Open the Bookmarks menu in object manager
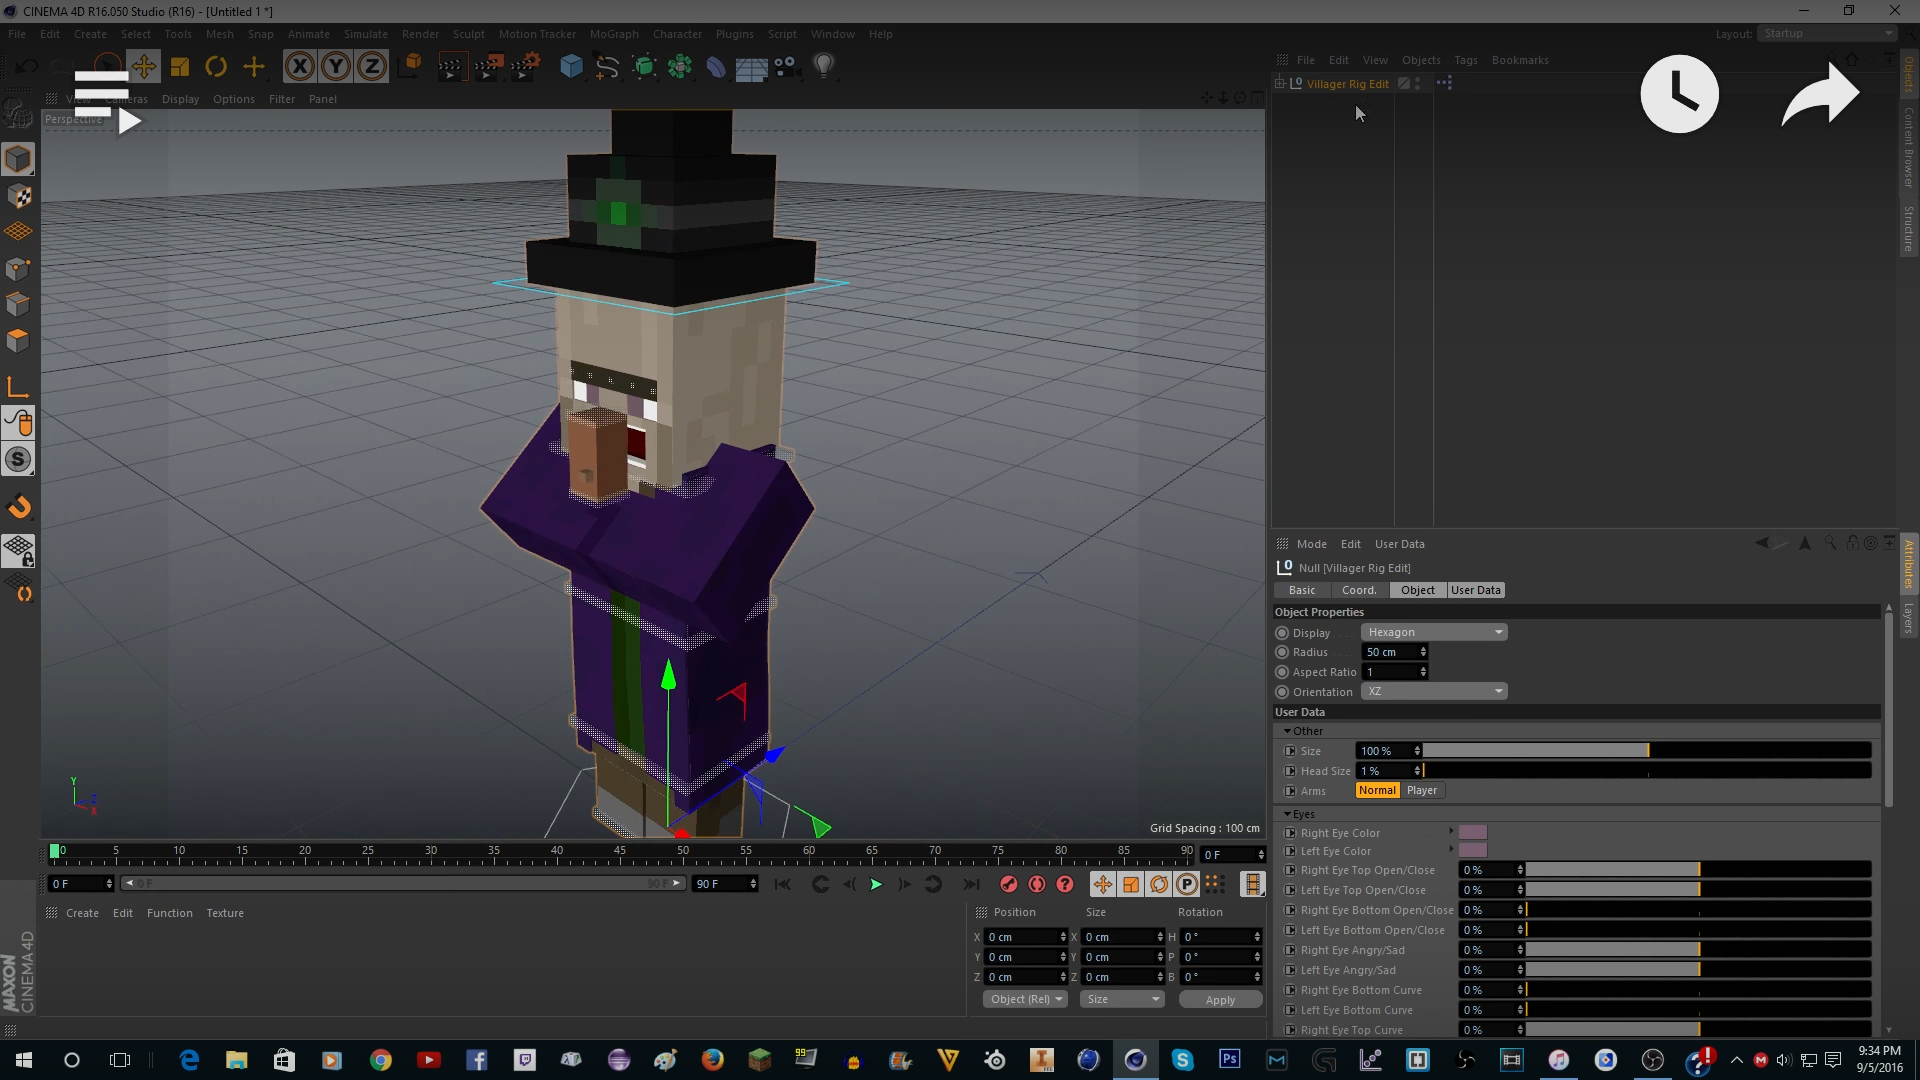Viewport: 1920px width, 1080px height. click(x=1520, y=60)
